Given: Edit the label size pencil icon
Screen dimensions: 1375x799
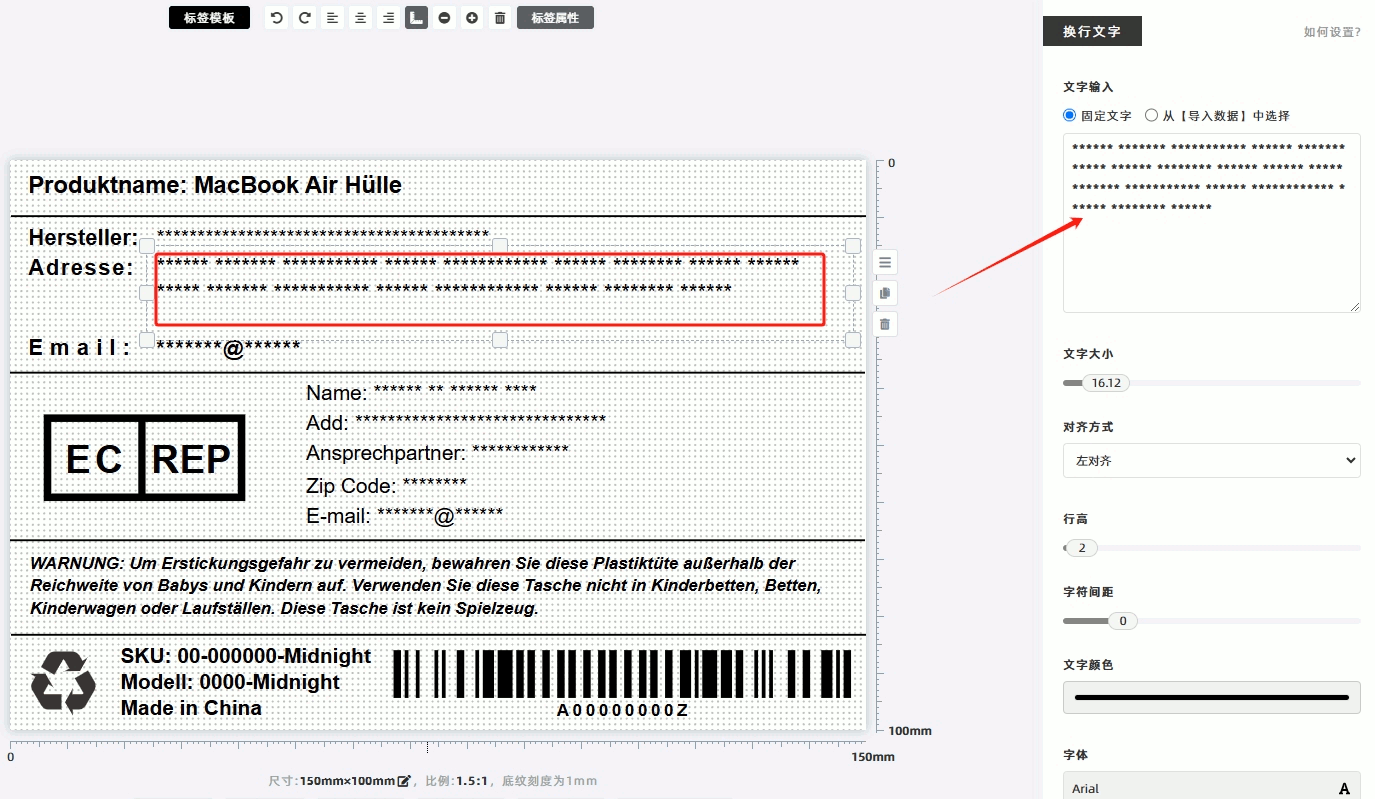Looking at the screenshot, I should 404,781.
